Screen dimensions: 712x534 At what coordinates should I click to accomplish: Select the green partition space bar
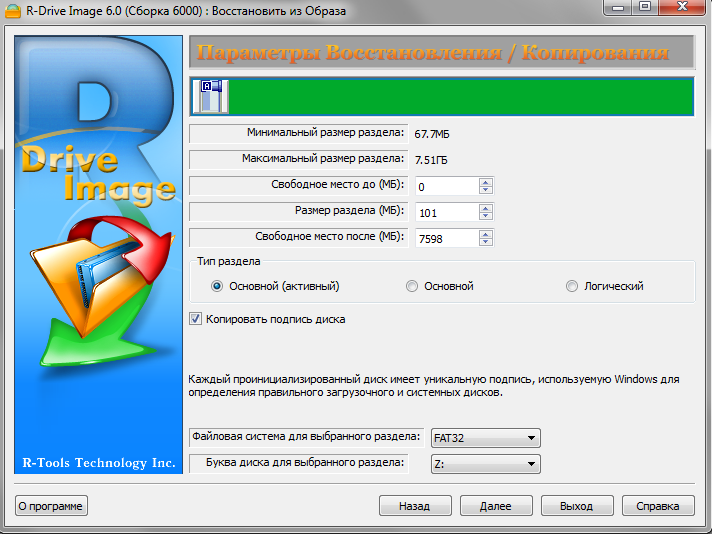pos(461,96)
